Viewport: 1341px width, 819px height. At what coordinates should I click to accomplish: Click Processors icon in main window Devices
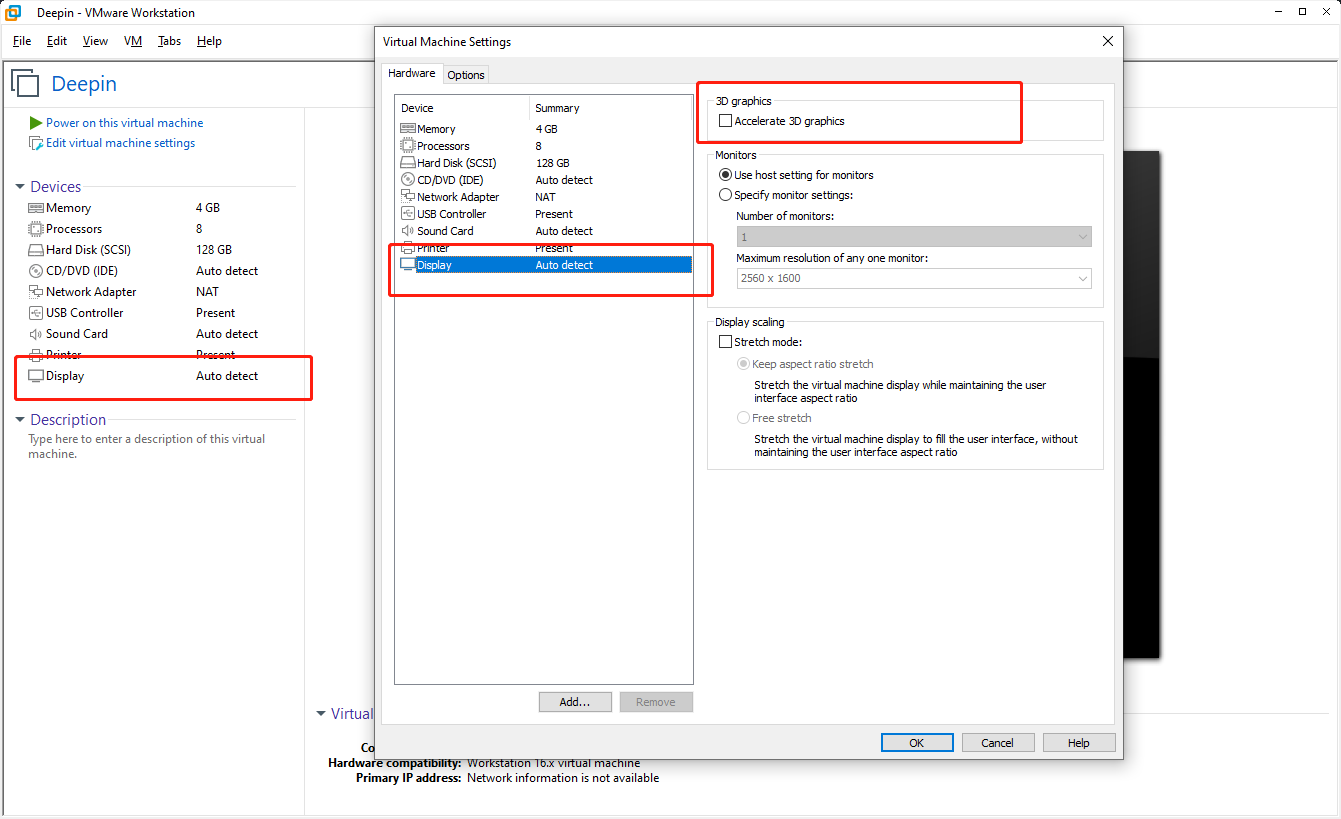[x=36, y=229]
